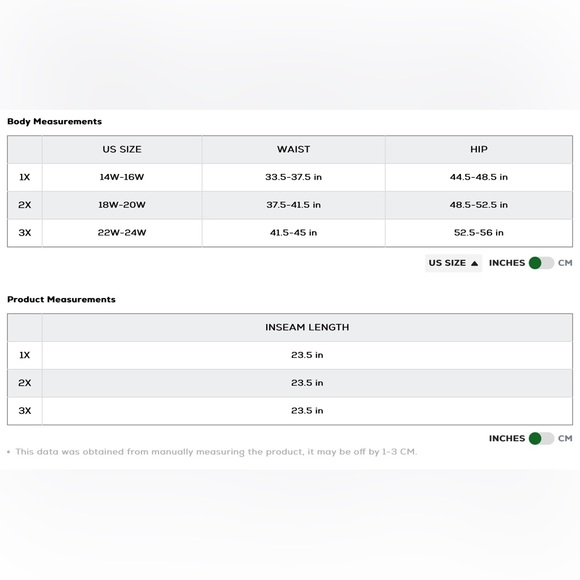The width and height of the screenshot is (580, 580).
Task: Toggle Product Measurements inches/CM switch
Action: click(541, 438)
